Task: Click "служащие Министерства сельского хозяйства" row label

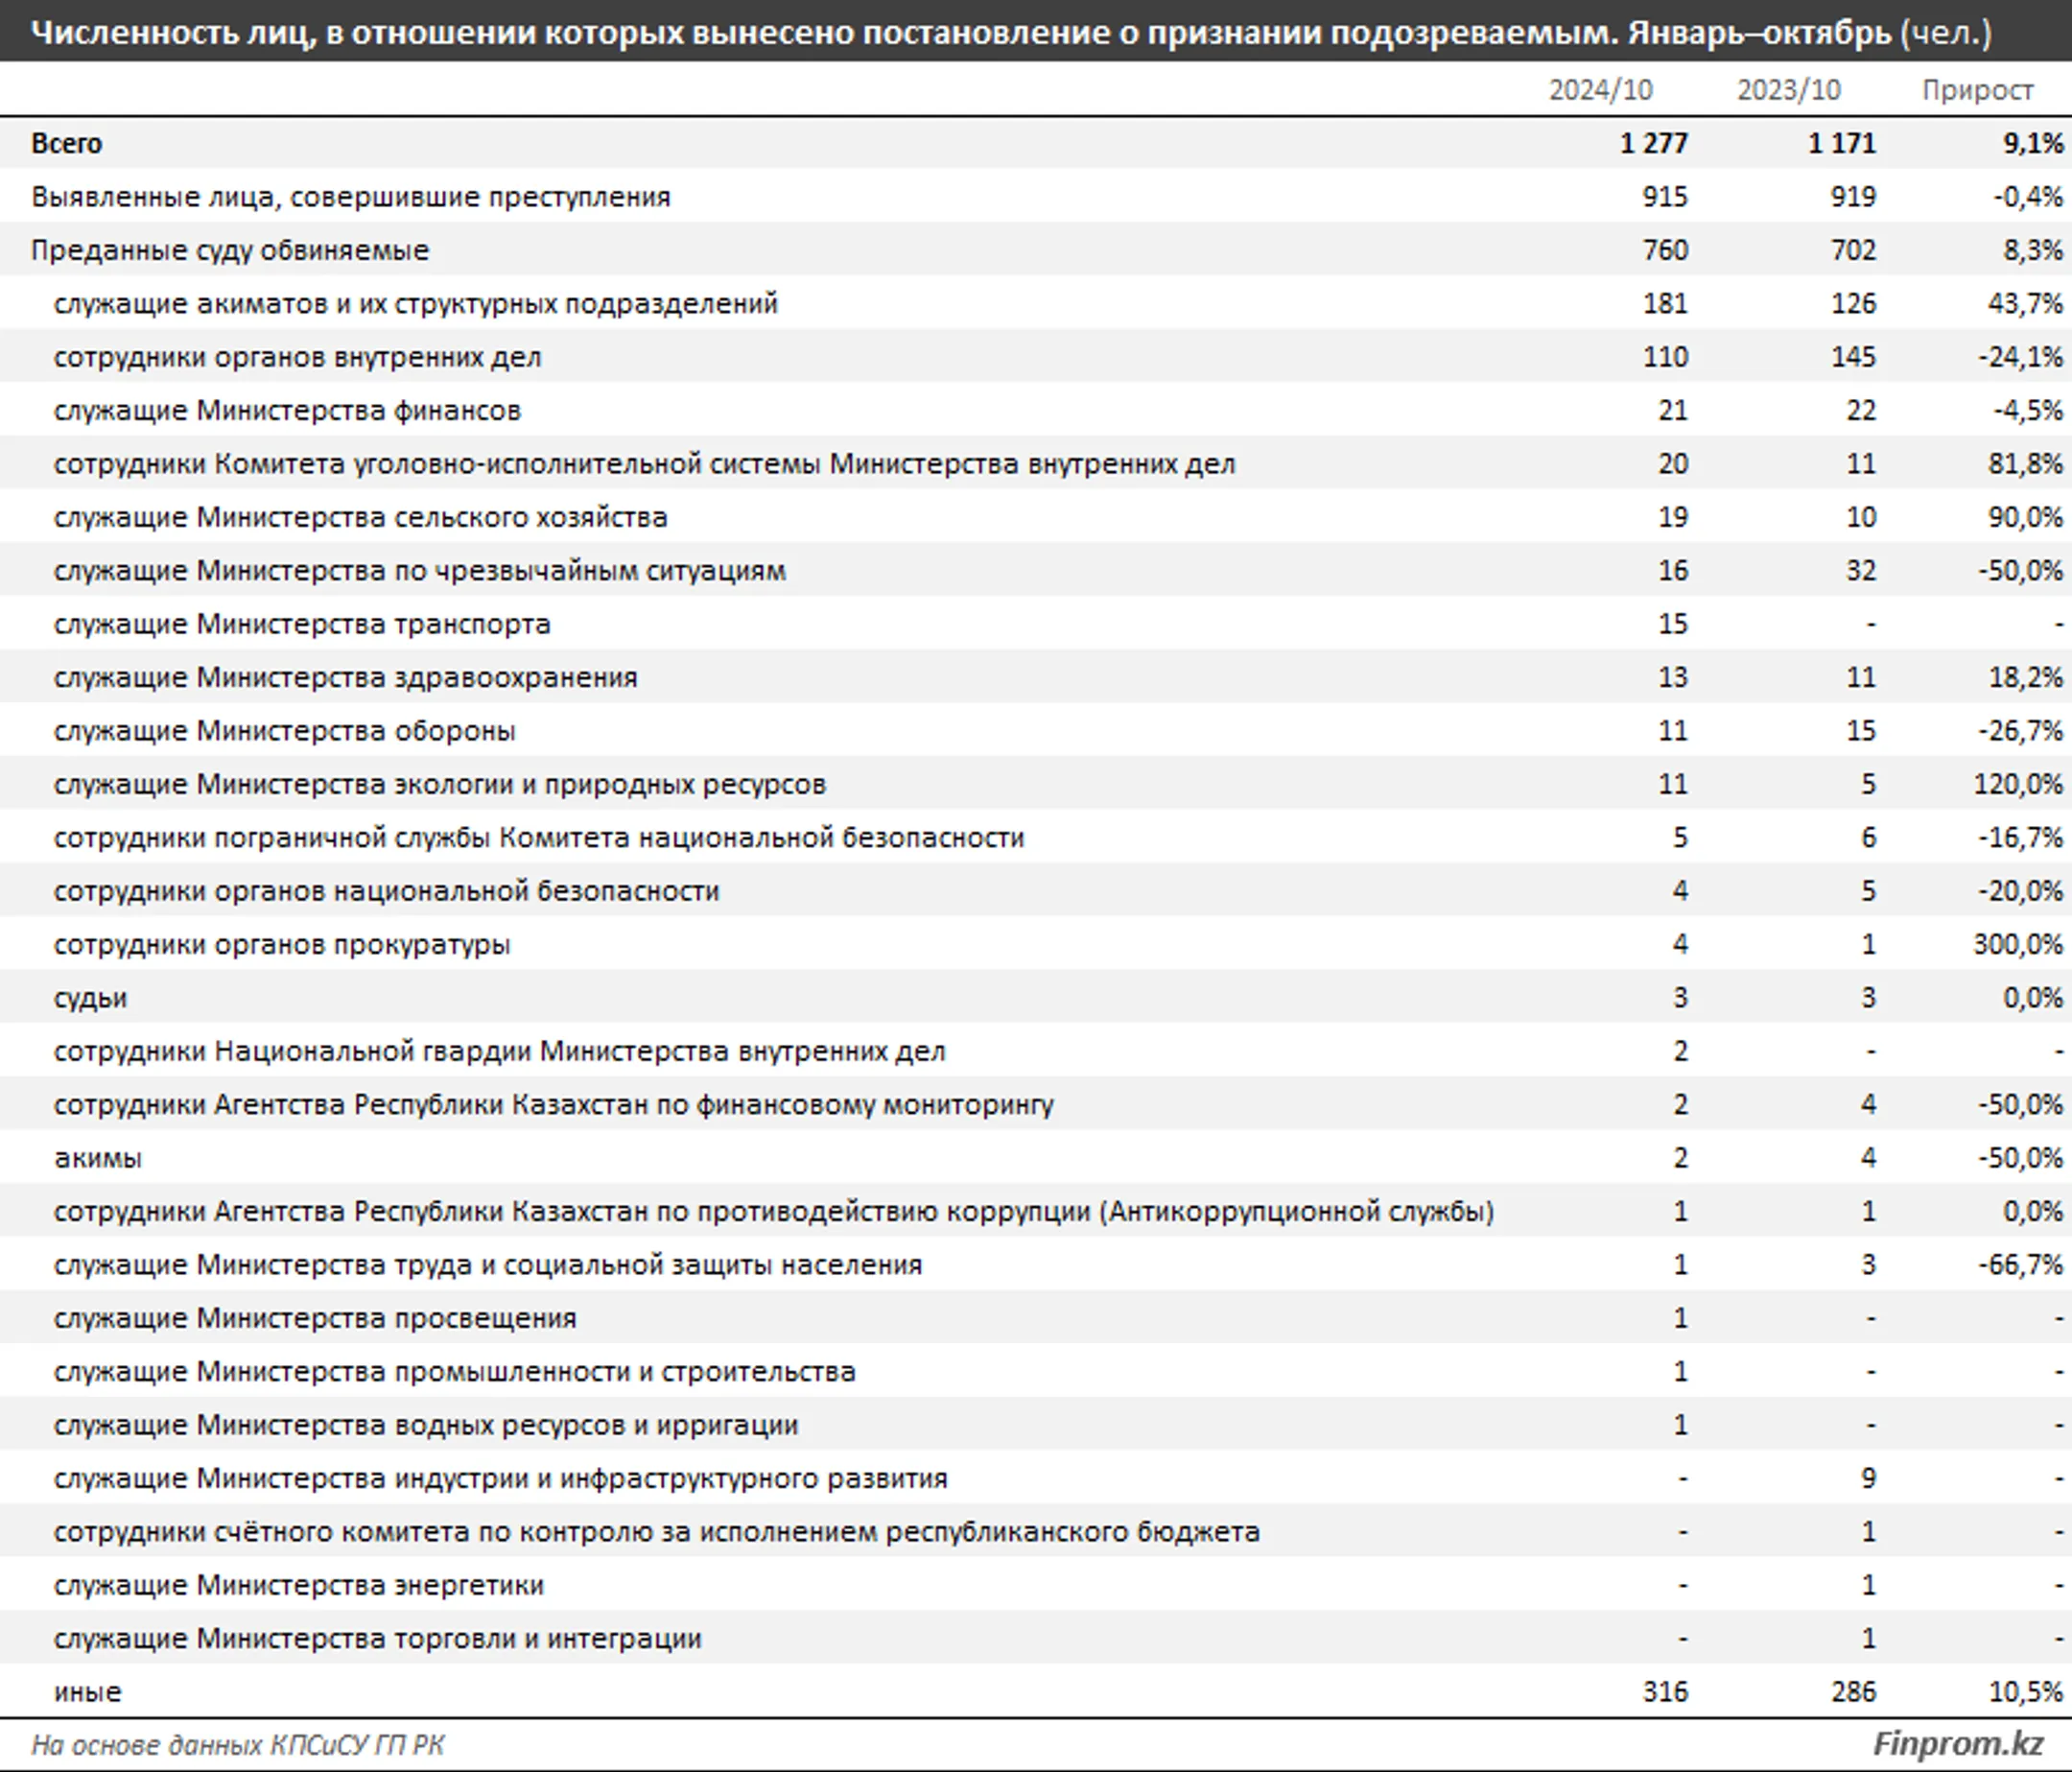Action: pyautogui.click(x=360, y=518)
